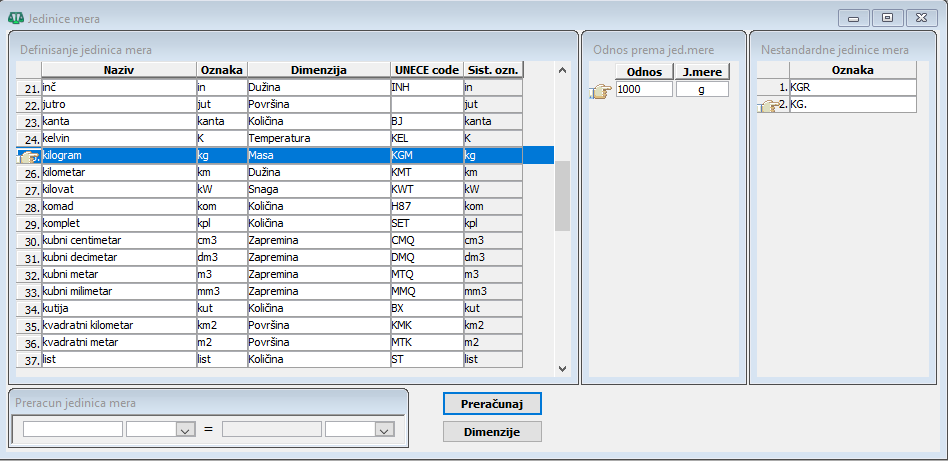
Task: Select the kubni metar row
Action: click(118, 274)
